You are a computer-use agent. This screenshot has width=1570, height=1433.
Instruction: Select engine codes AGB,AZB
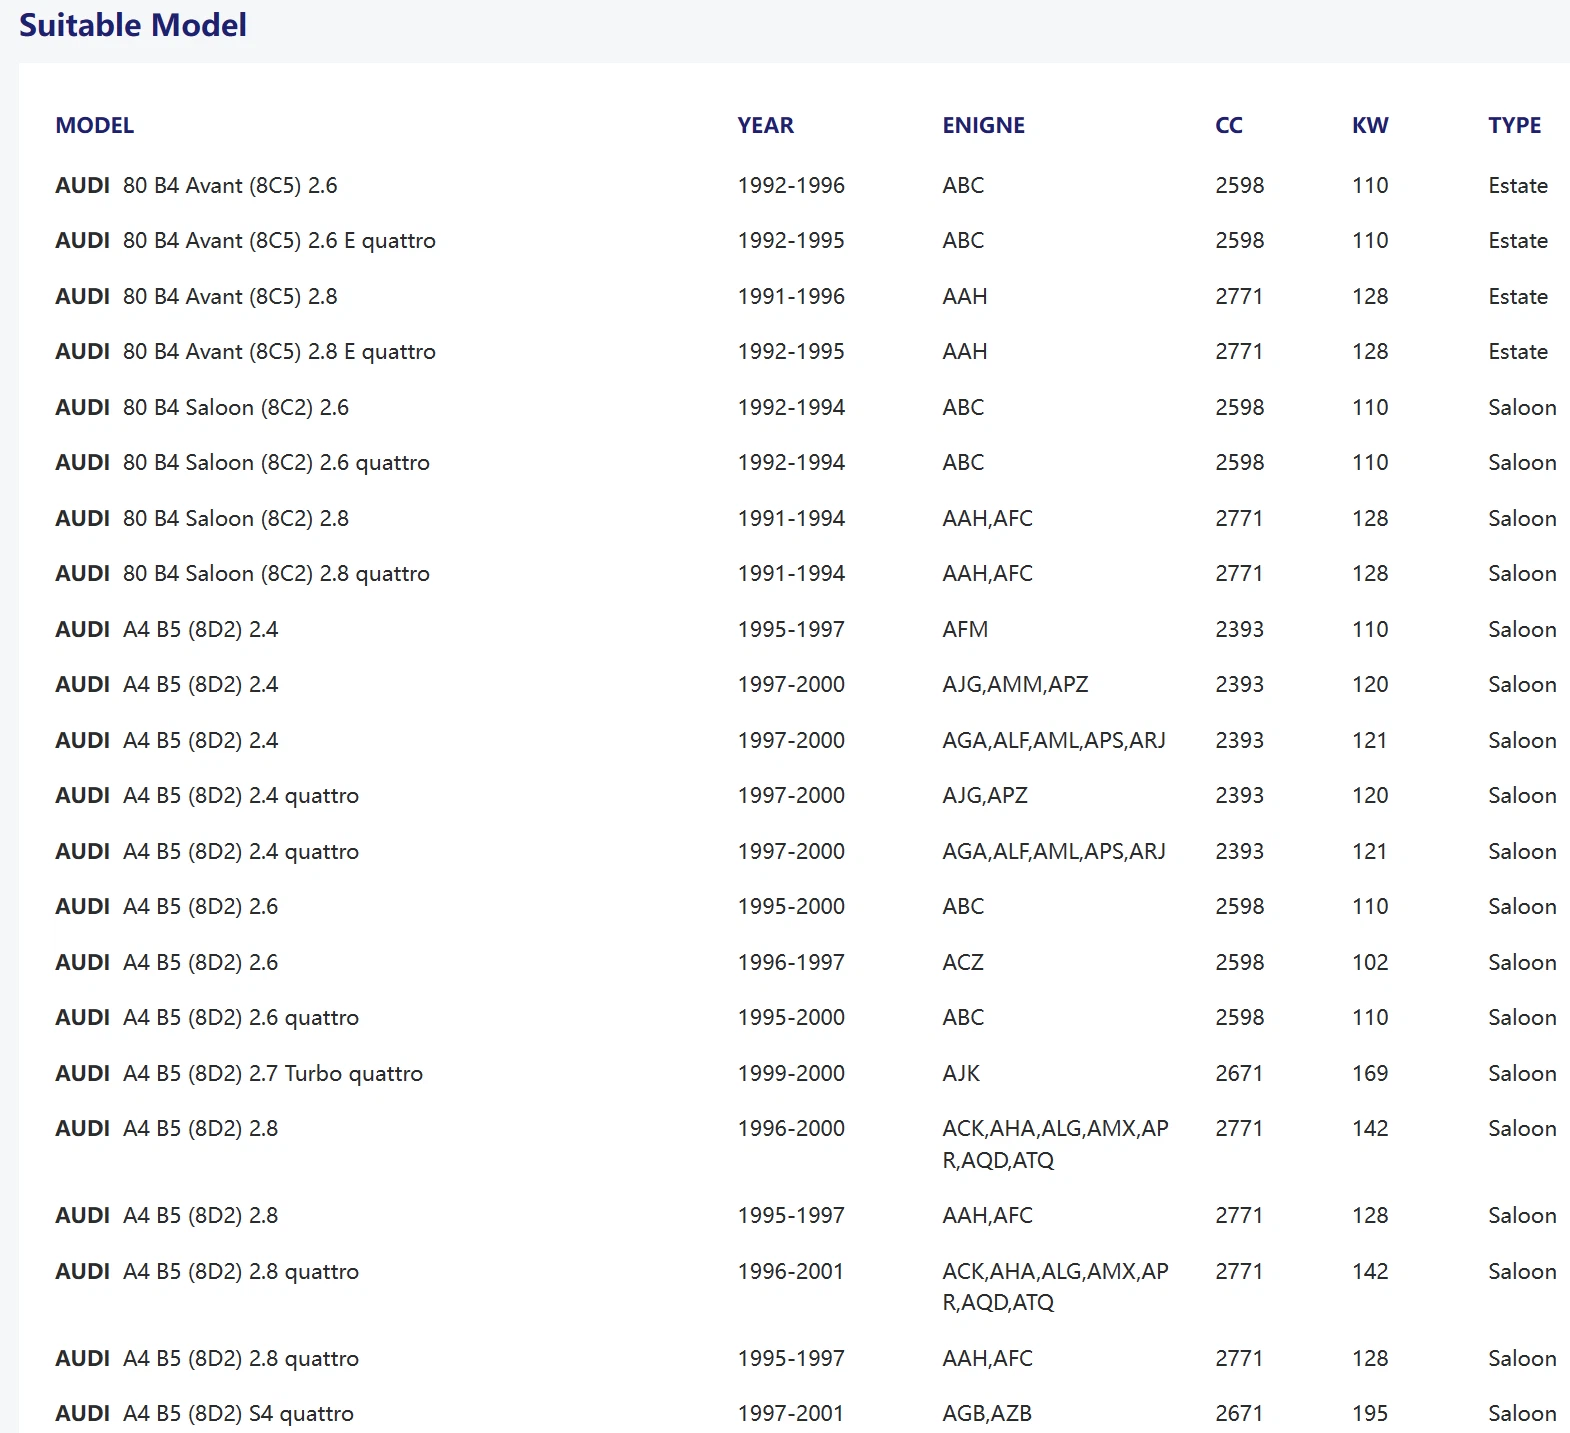click(987, 1414)
